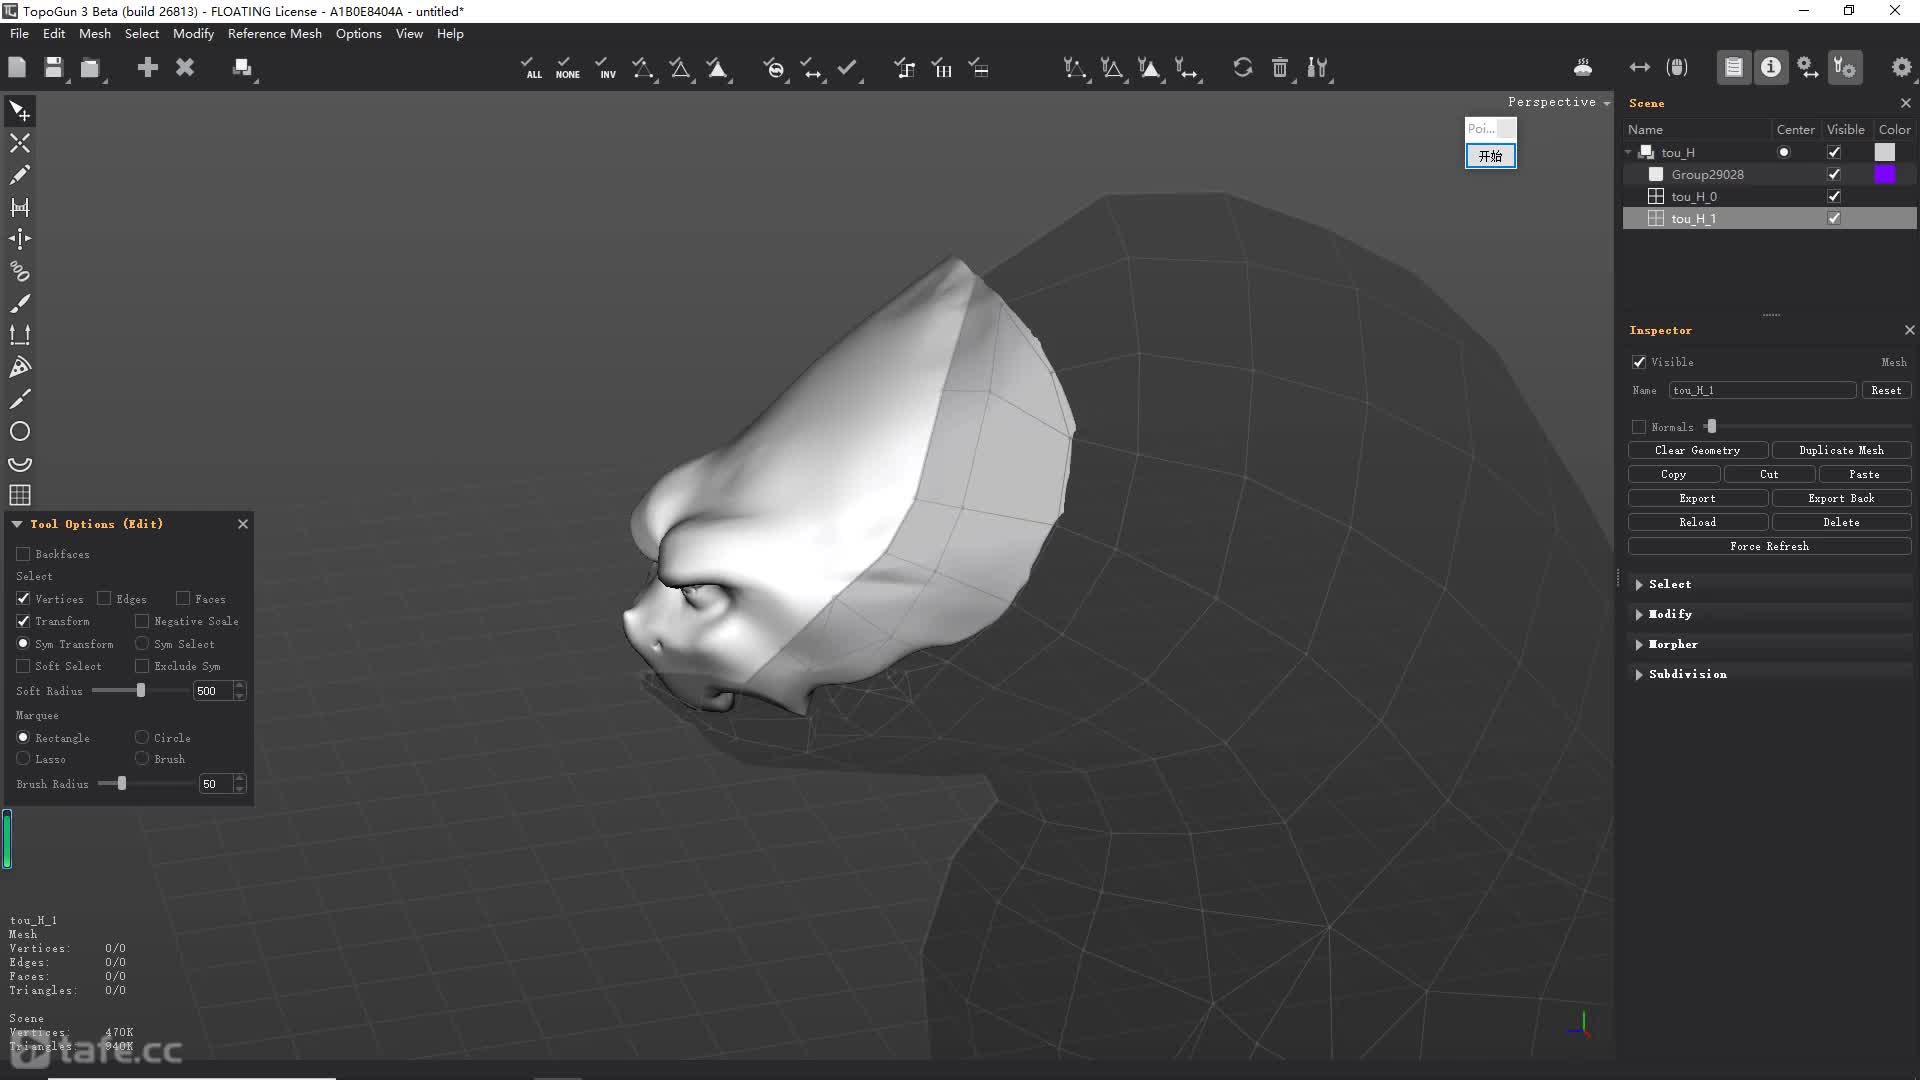Open the View menu
The height and width of the screenshot is (1080, 1920).
(409, 33)
